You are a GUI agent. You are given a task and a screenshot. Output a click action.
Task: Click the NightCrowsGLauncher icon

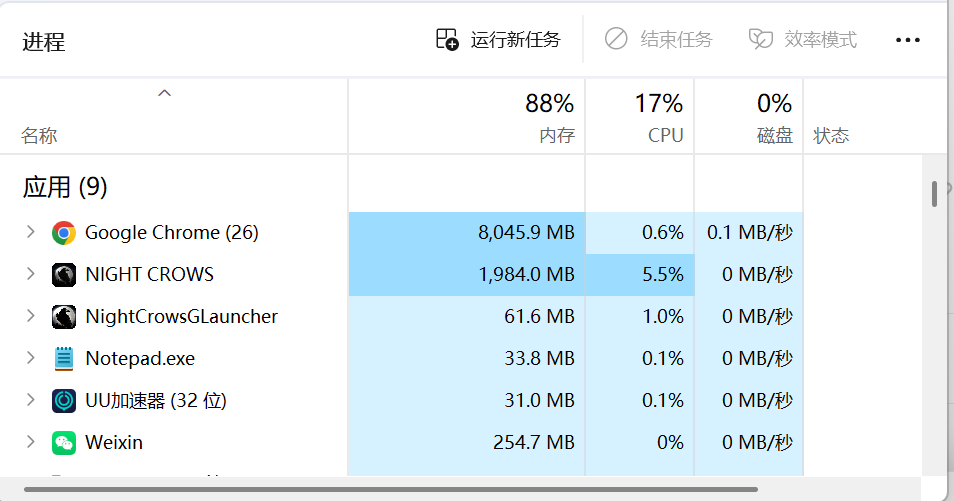click(x=64, y=317)
